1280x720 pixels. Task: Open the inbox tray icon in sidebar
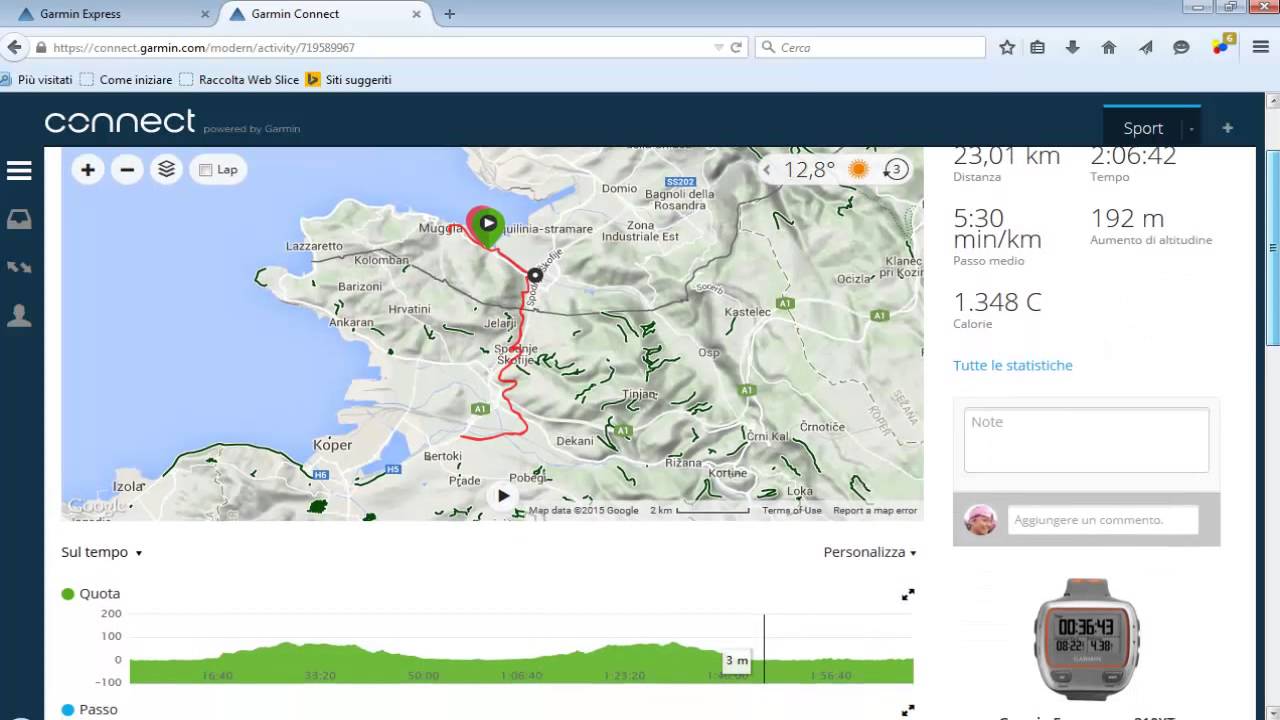19,220
